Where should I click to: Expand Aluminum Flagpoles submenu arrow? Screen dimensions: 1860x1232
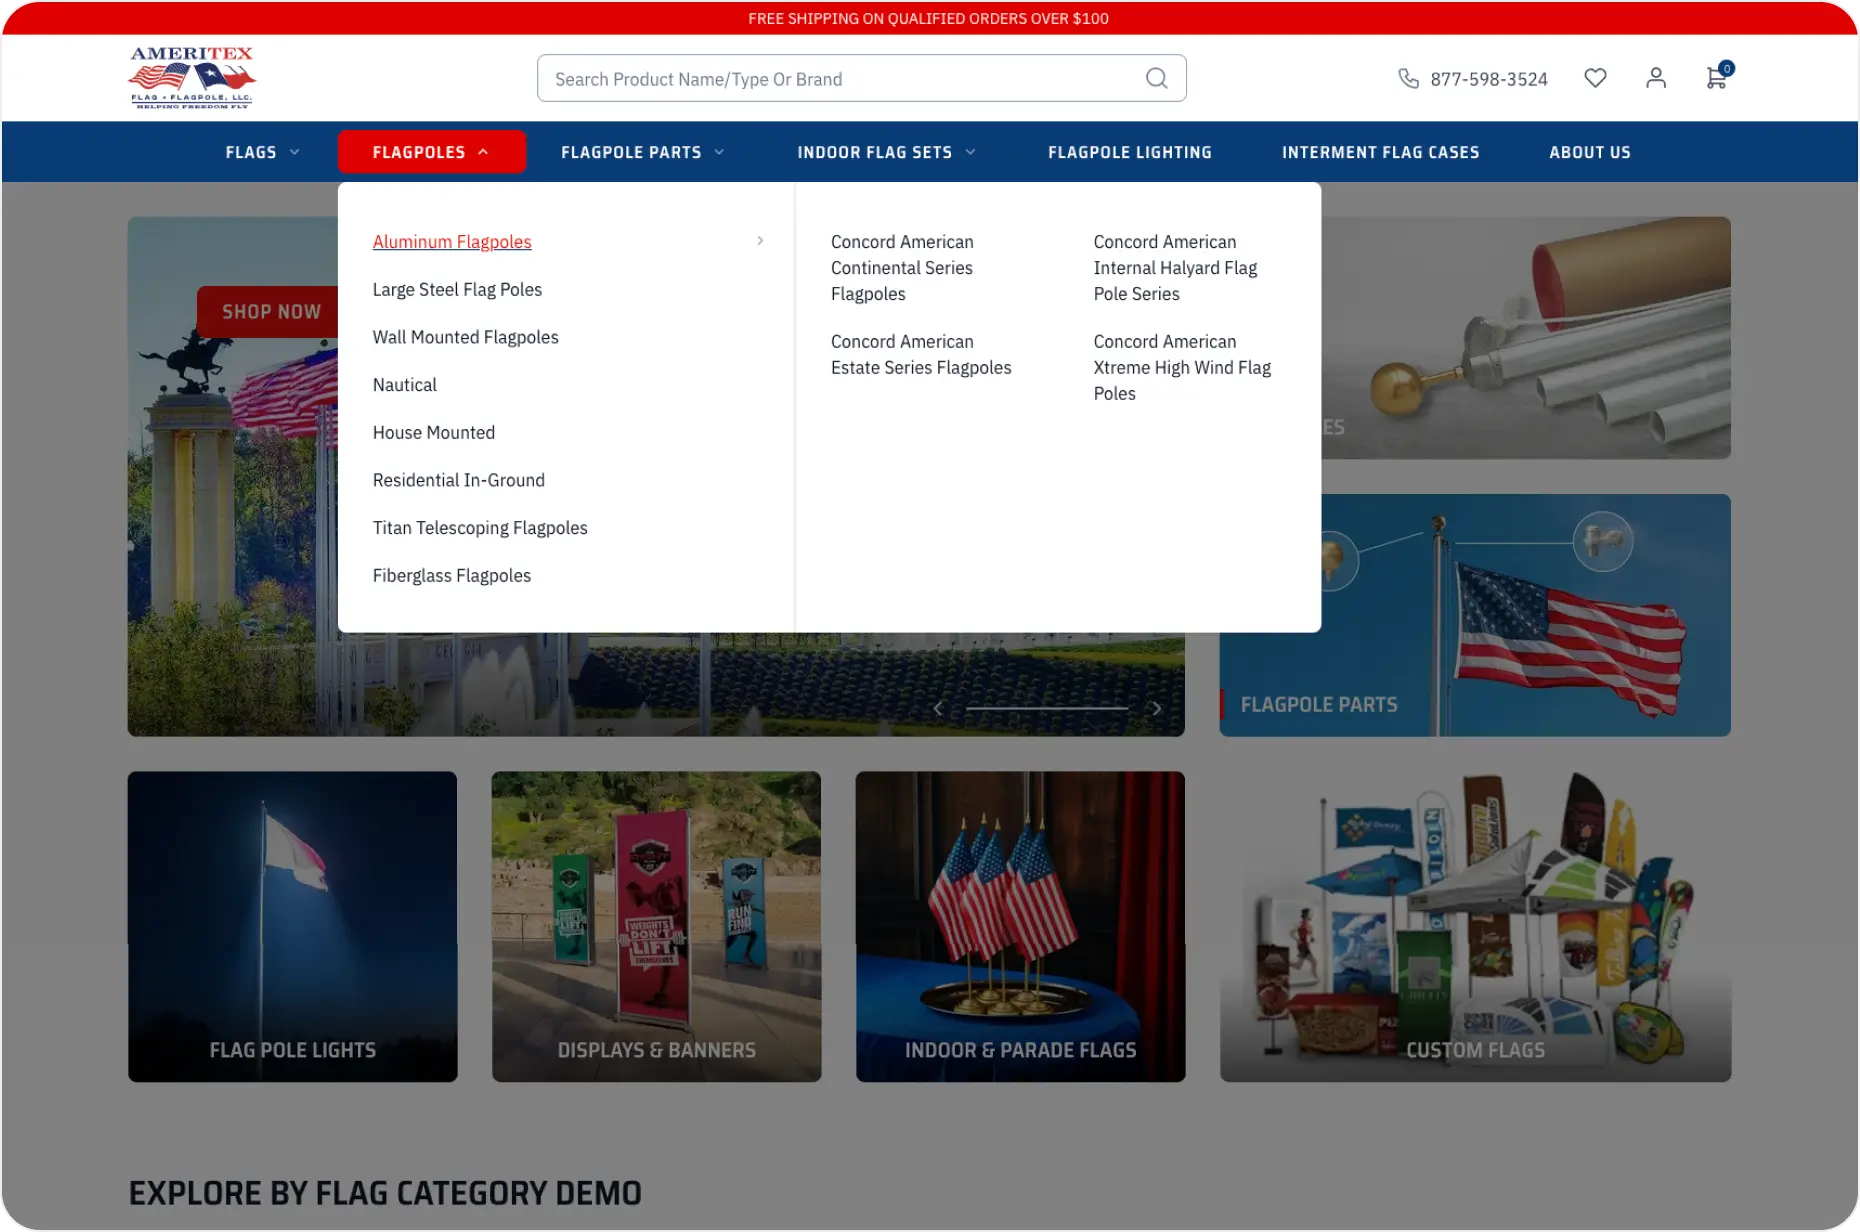(x=760, y=241)
